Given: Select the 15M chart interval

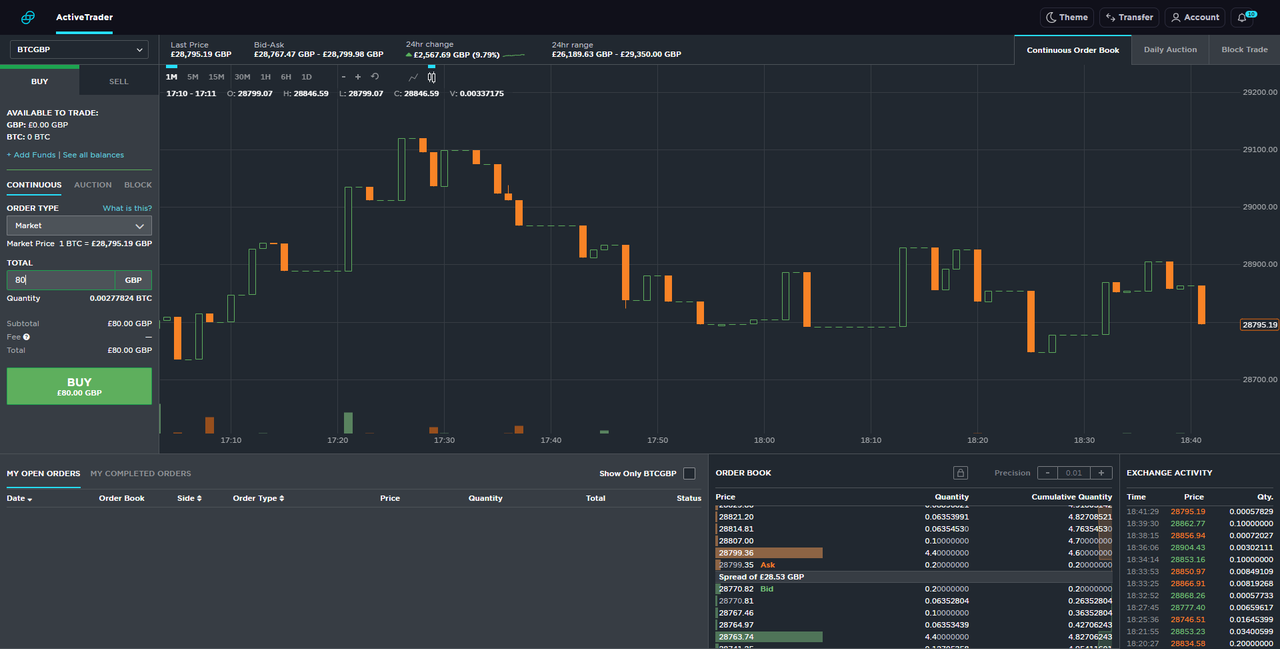Looking at the screenshot, I should [216, 77].
